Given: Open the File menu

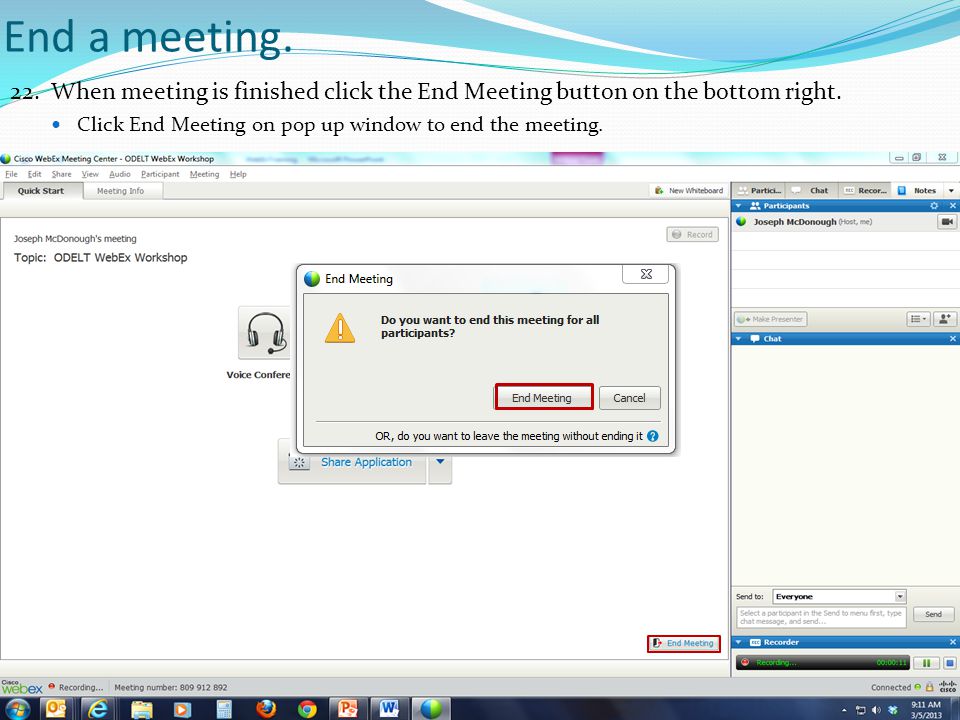Looking at the screenshot, I should (x=11, y=174).
